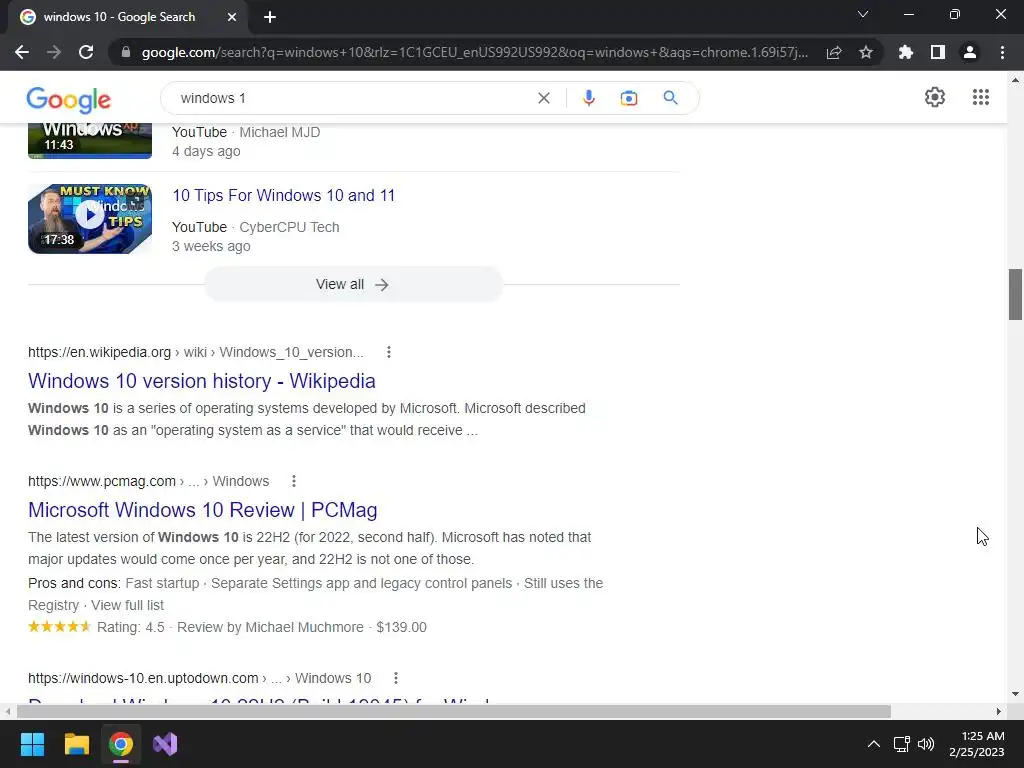This screenshot has width=1024, height=768.
Task: Click View all videos button
Action: pos(353,284)
